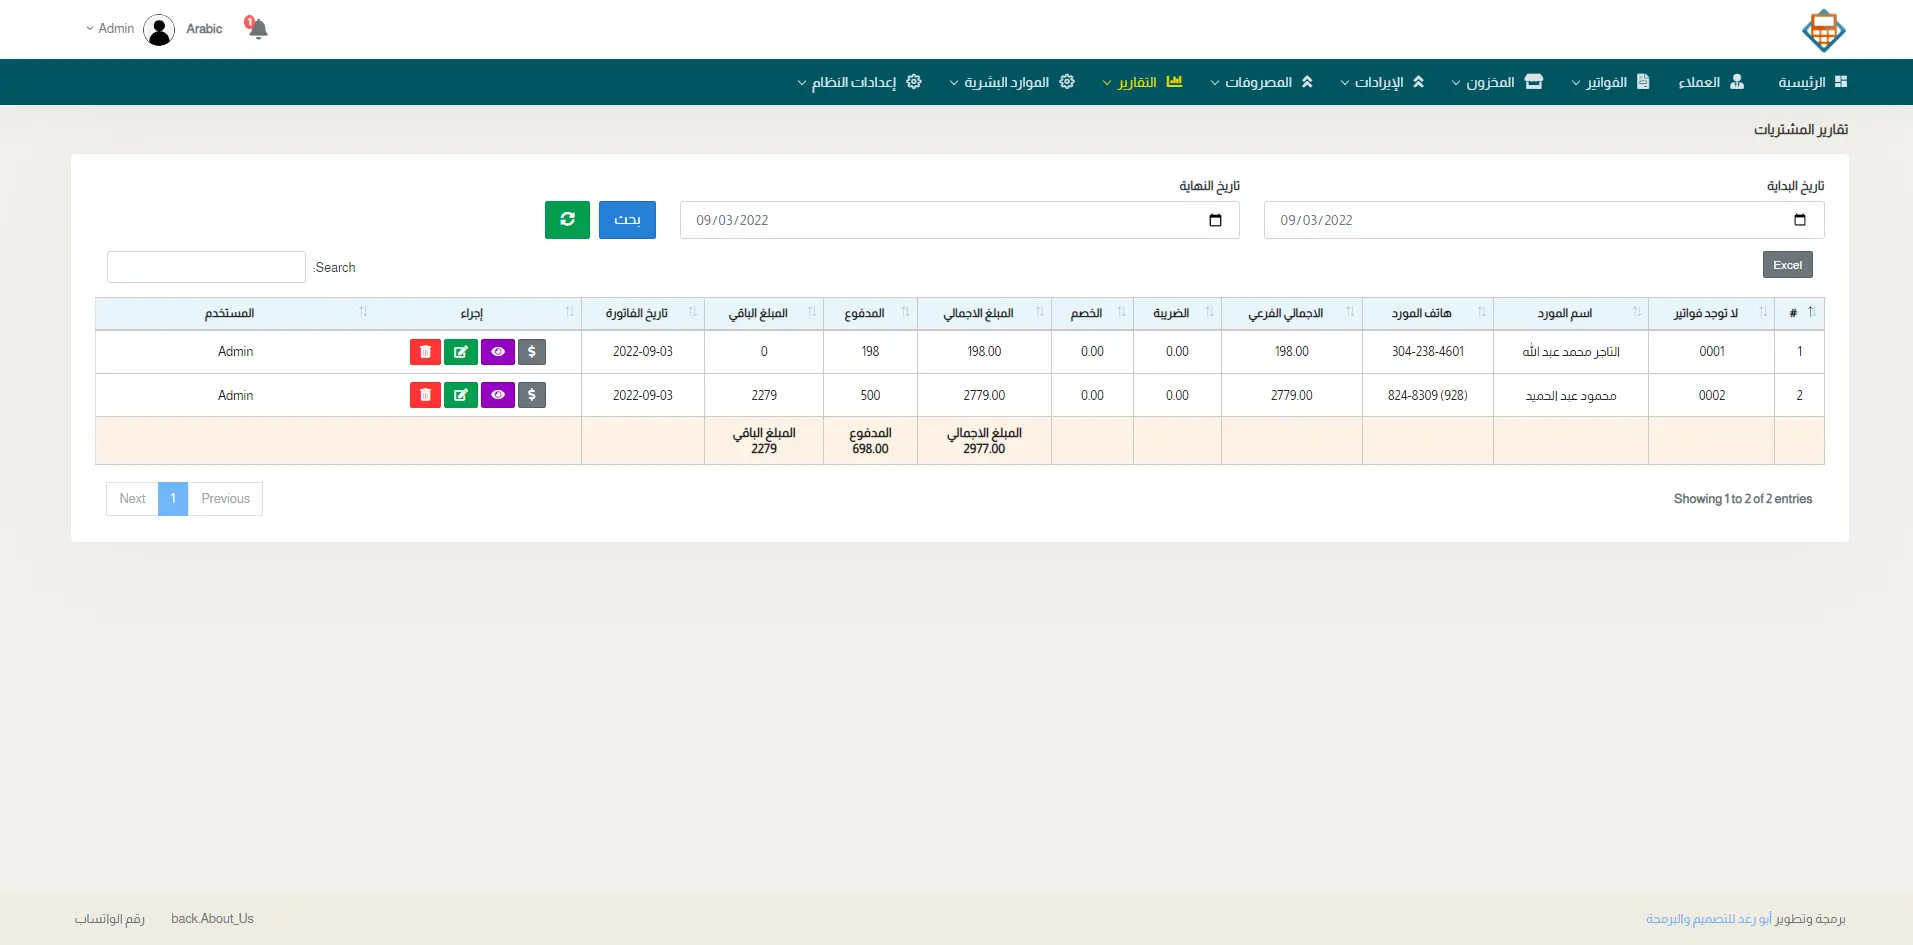The image size is (1913, 945).
Task: Click the table Search input field
Action: 206,267
